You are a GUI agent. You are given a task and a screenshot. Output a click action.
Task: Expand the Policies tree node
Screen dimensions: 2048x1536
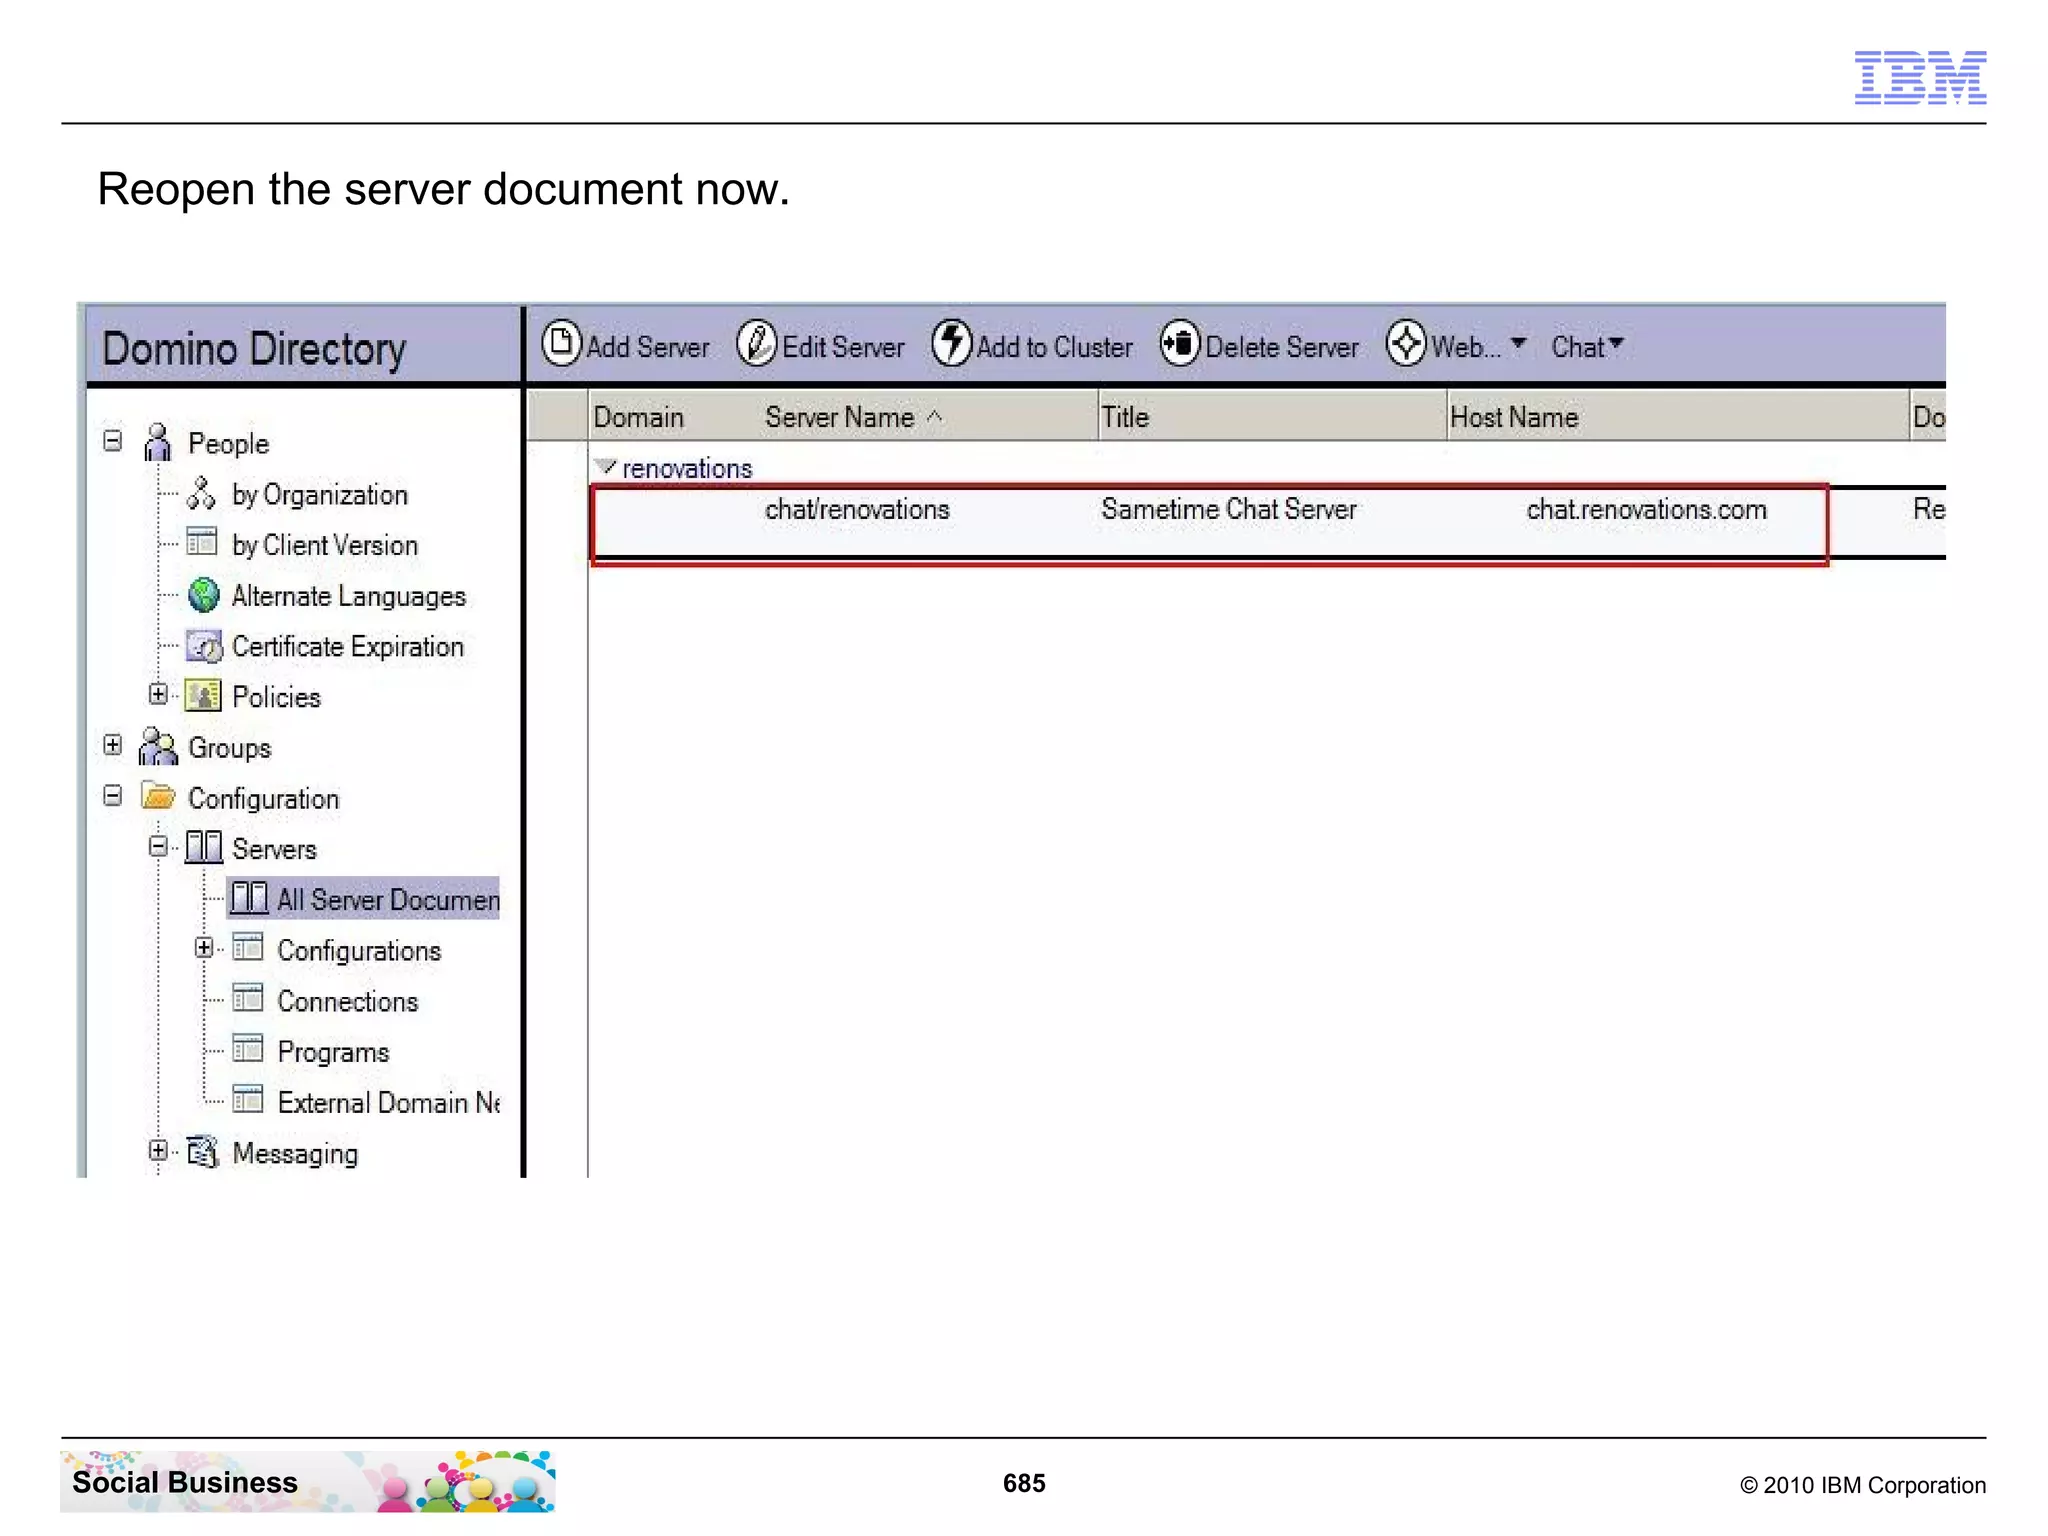coord(158,694)
